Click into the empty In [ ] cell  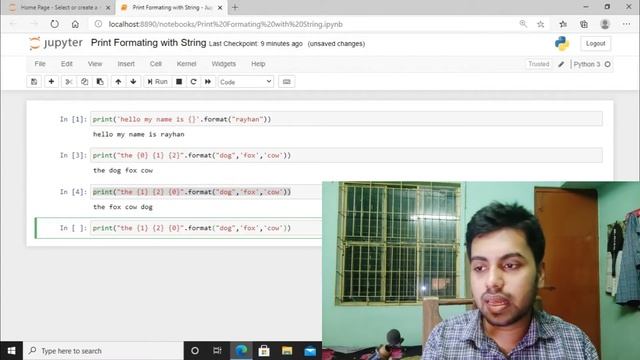coord(206,228)
